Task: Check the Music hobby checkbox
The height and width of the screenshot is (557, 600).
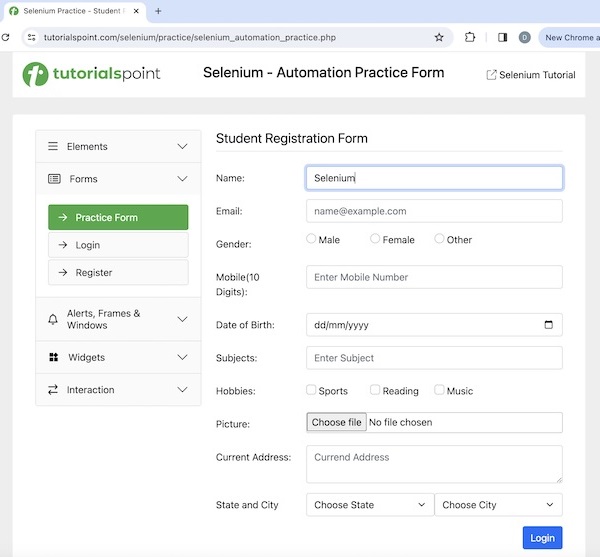Action: (x=439, y=390)
